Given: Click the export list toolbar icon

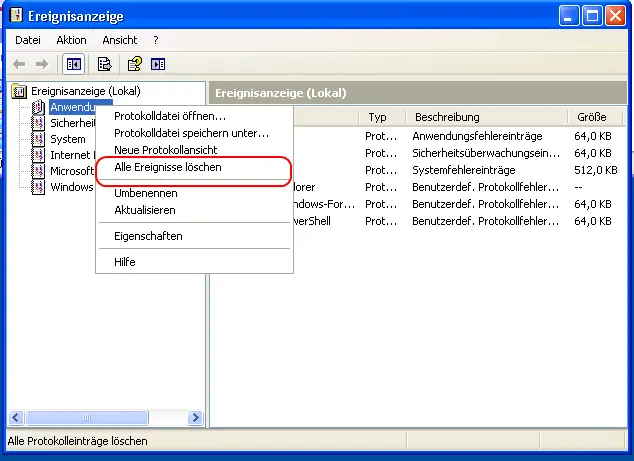Looking at the screenshot, I should click(x=104, y=64).
